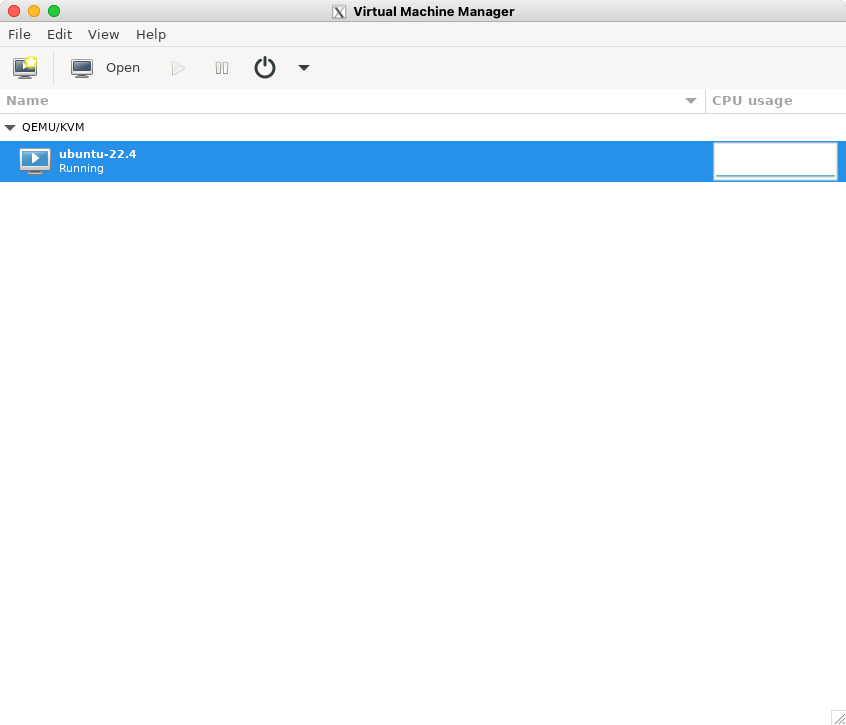Screen dimensions: 846x725
Task: Click the ubuntu-22.4 VM running icon
Action: 35,161
